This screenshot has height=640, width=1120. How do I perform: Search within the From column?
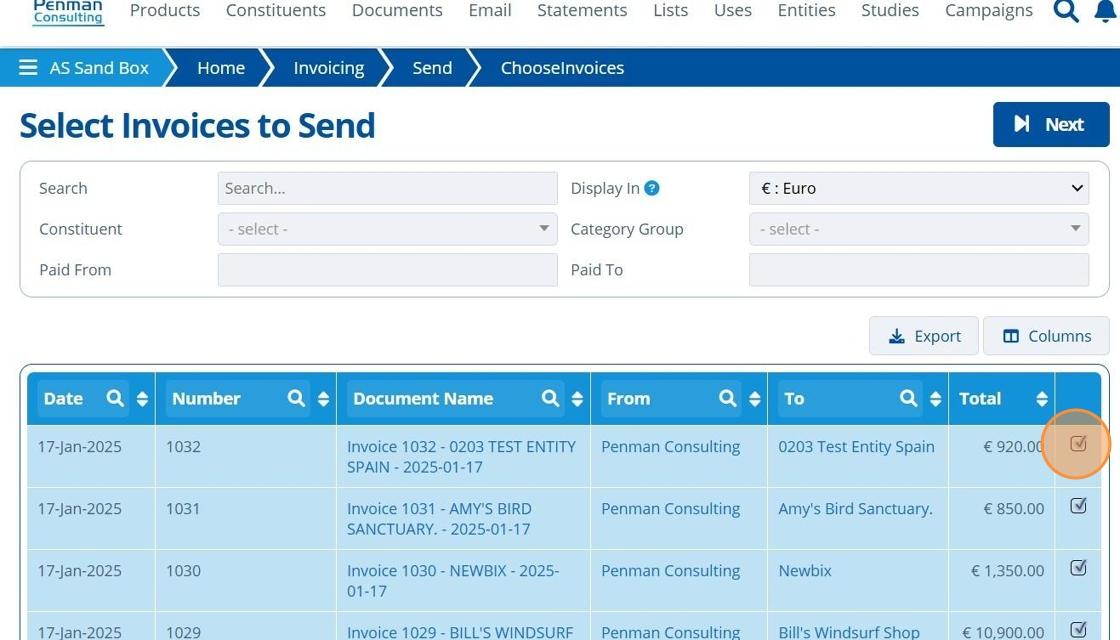coord(727,398)
